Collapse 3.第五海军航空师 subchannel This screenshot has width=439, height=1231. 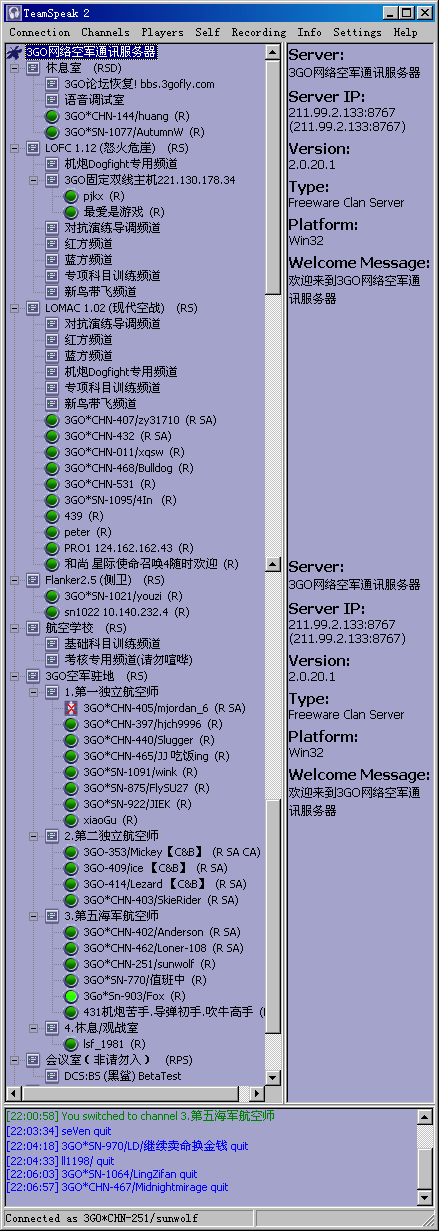[33, 916]
